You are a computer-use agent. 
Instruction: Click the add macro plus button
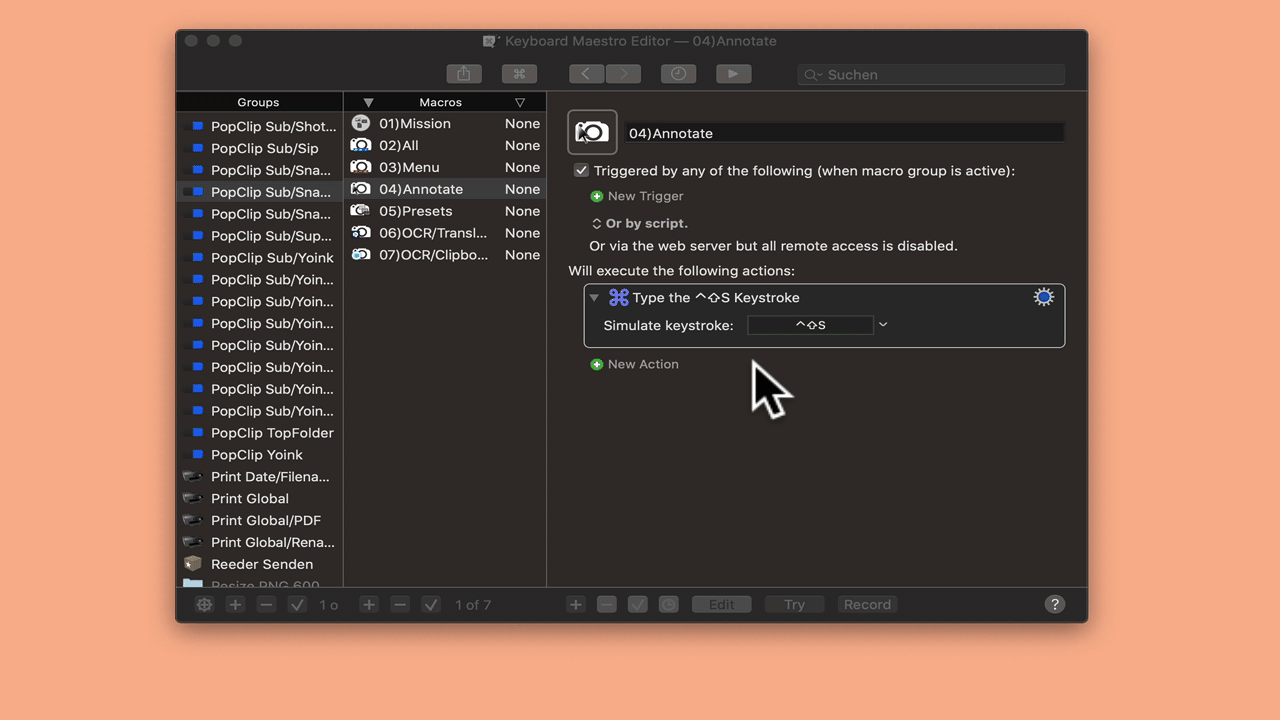[x=369, y=604]
